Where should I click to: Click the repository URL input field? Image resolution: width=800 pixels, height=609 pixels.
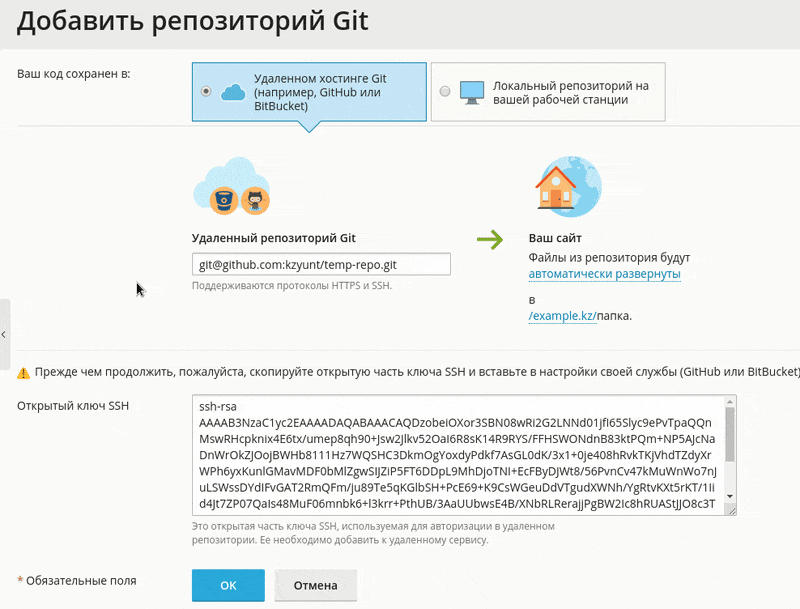pos(320,264)
